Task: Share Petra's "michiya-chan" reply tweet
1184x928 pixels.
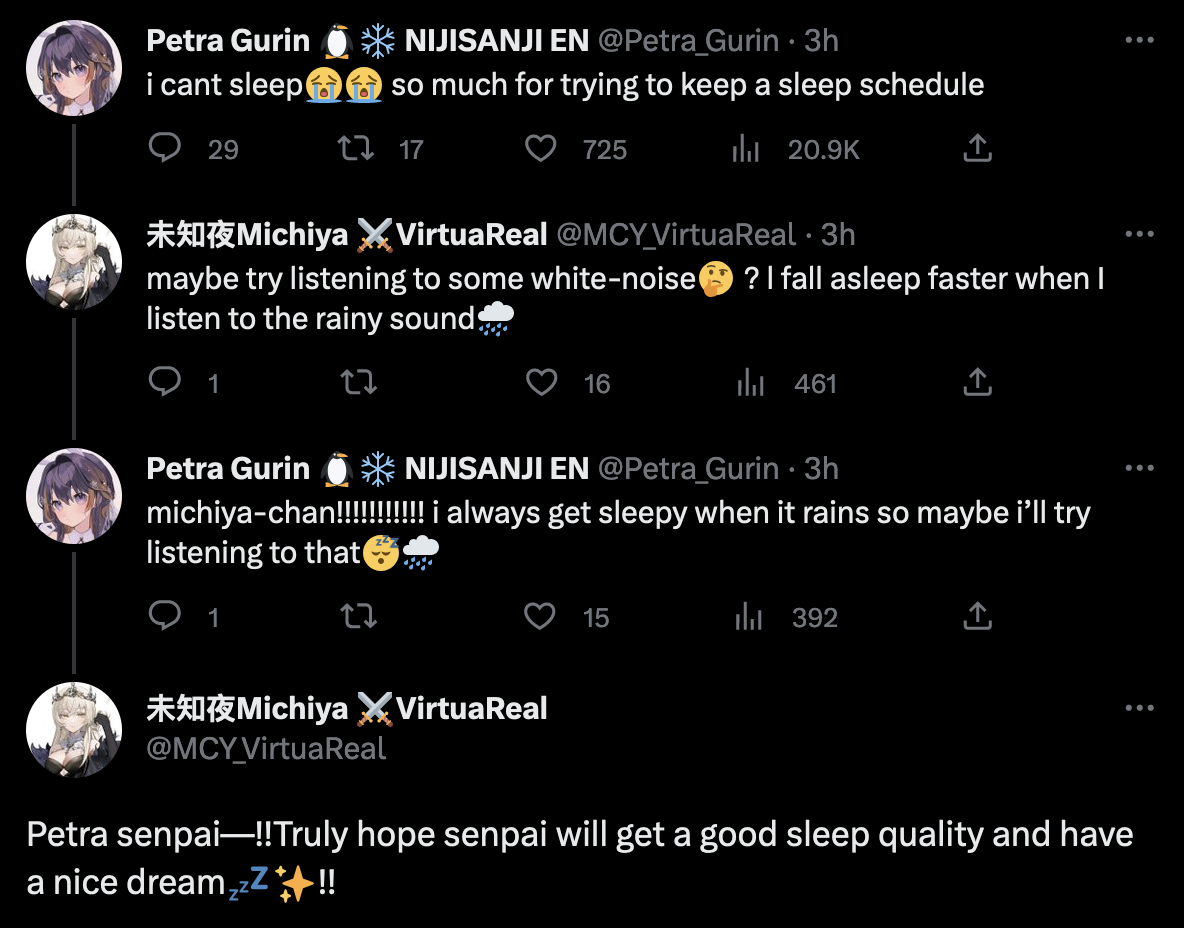Action: [976, 617]
